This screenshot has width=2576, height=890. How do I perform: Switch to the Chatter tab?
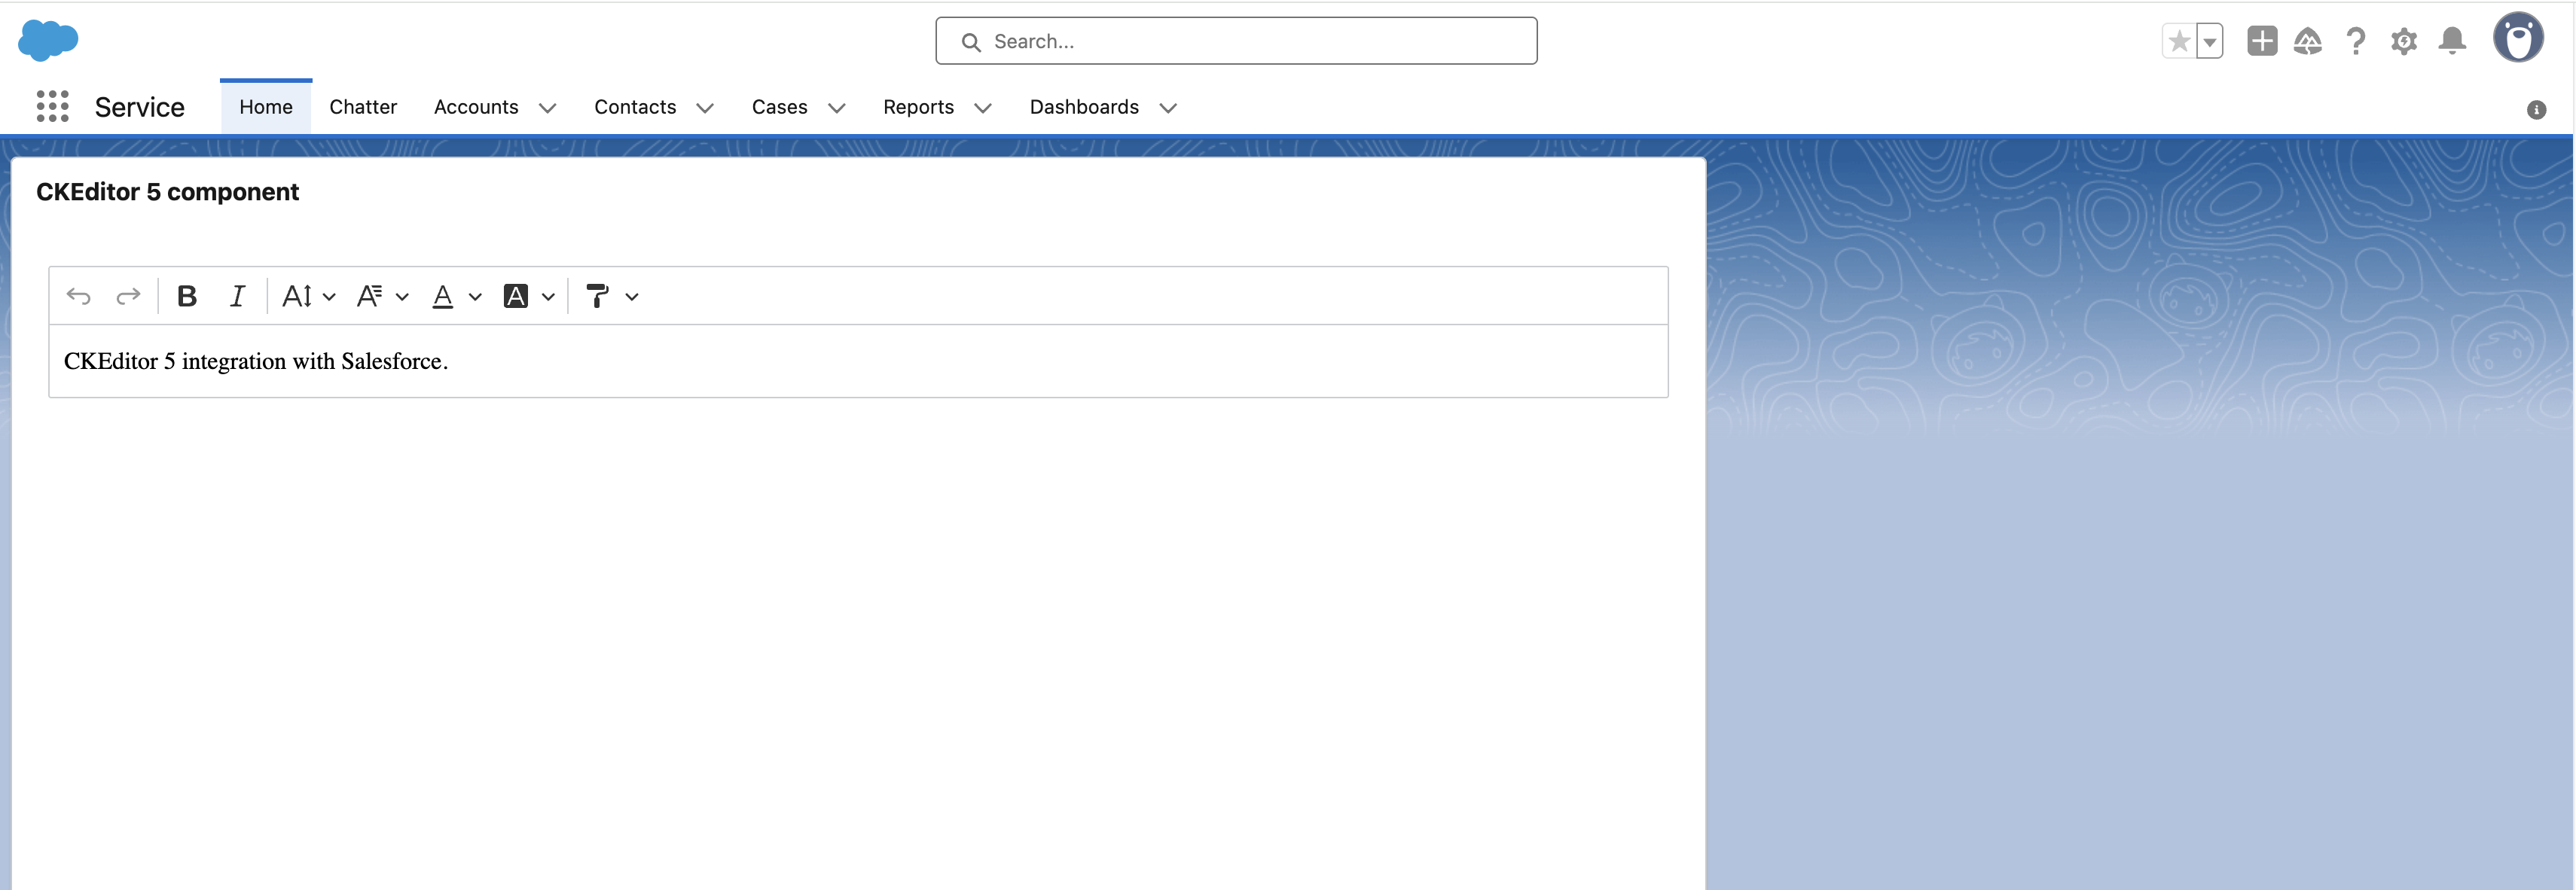point(363,107)
